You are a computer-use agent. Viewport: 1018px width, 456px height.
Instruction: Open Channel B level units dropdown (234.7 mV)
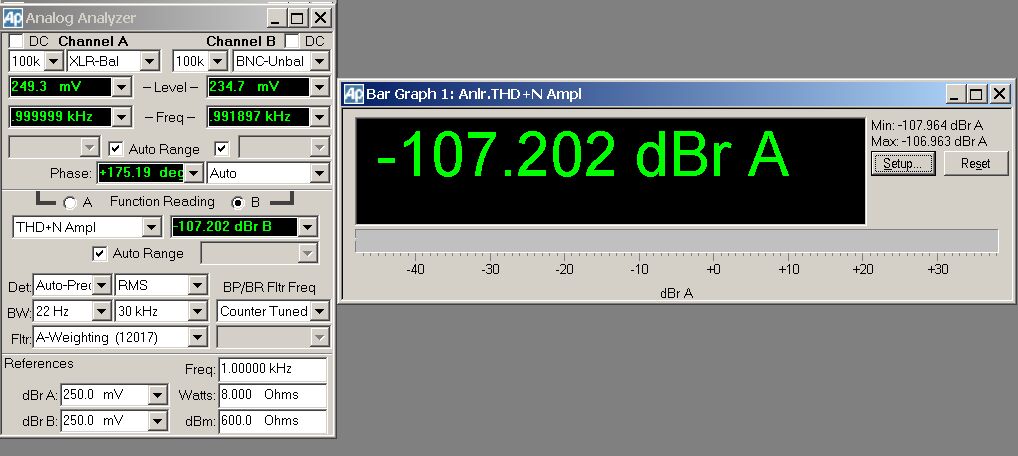319,86
